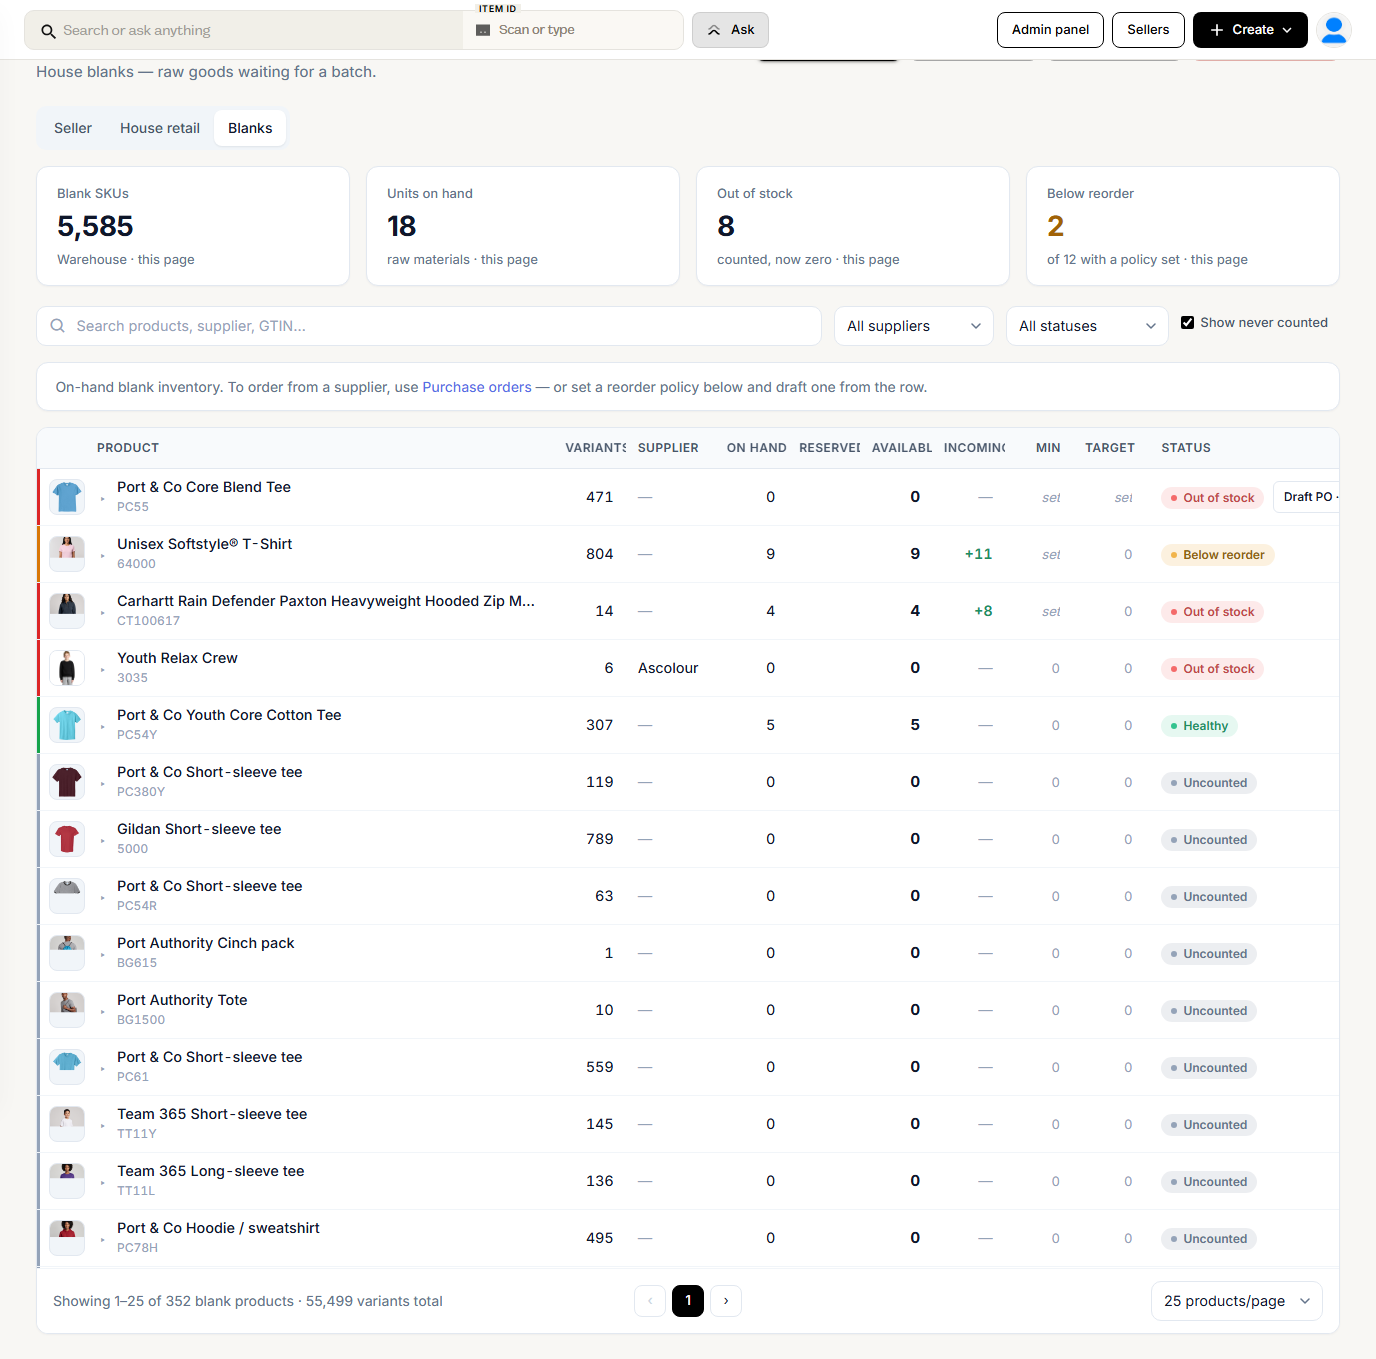The height and width of the screenshot is (1359, 1376).
Task: Open the Create dropdown menu
Action: click(x=1250, y=30)
